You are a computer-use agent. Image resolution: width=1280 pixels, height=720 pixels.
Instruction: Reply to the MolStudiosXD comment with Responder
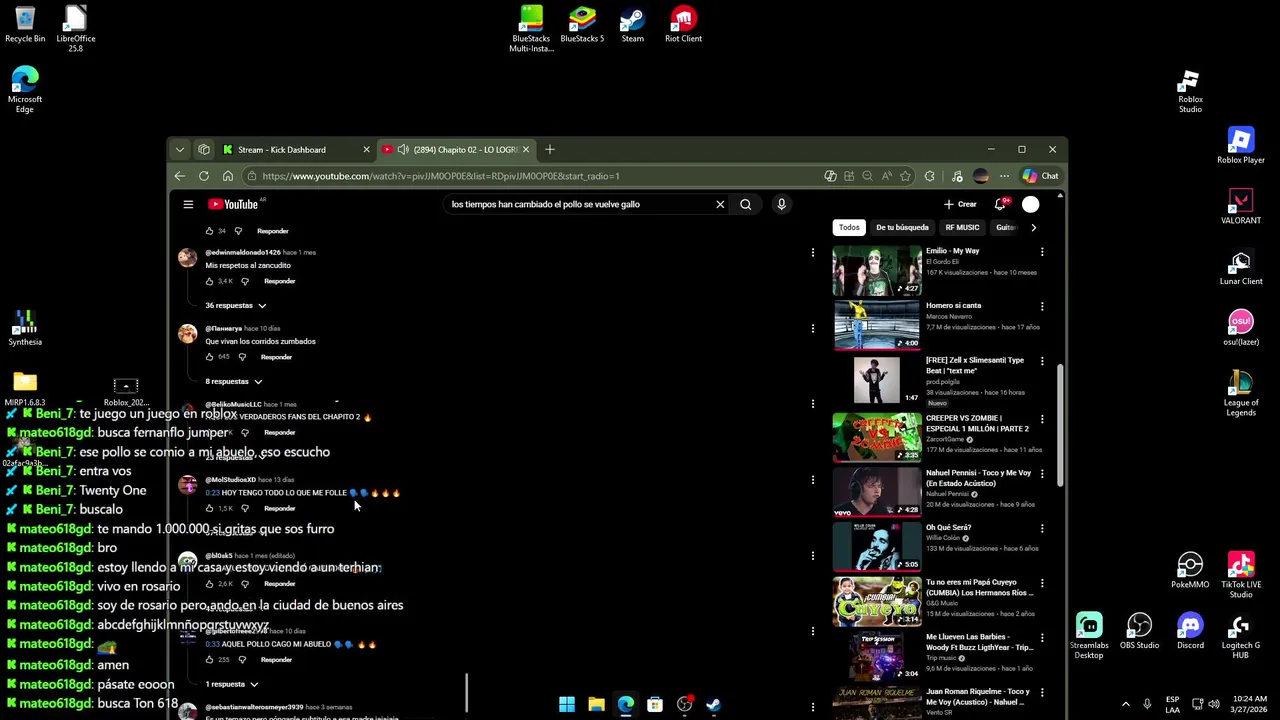280,508
